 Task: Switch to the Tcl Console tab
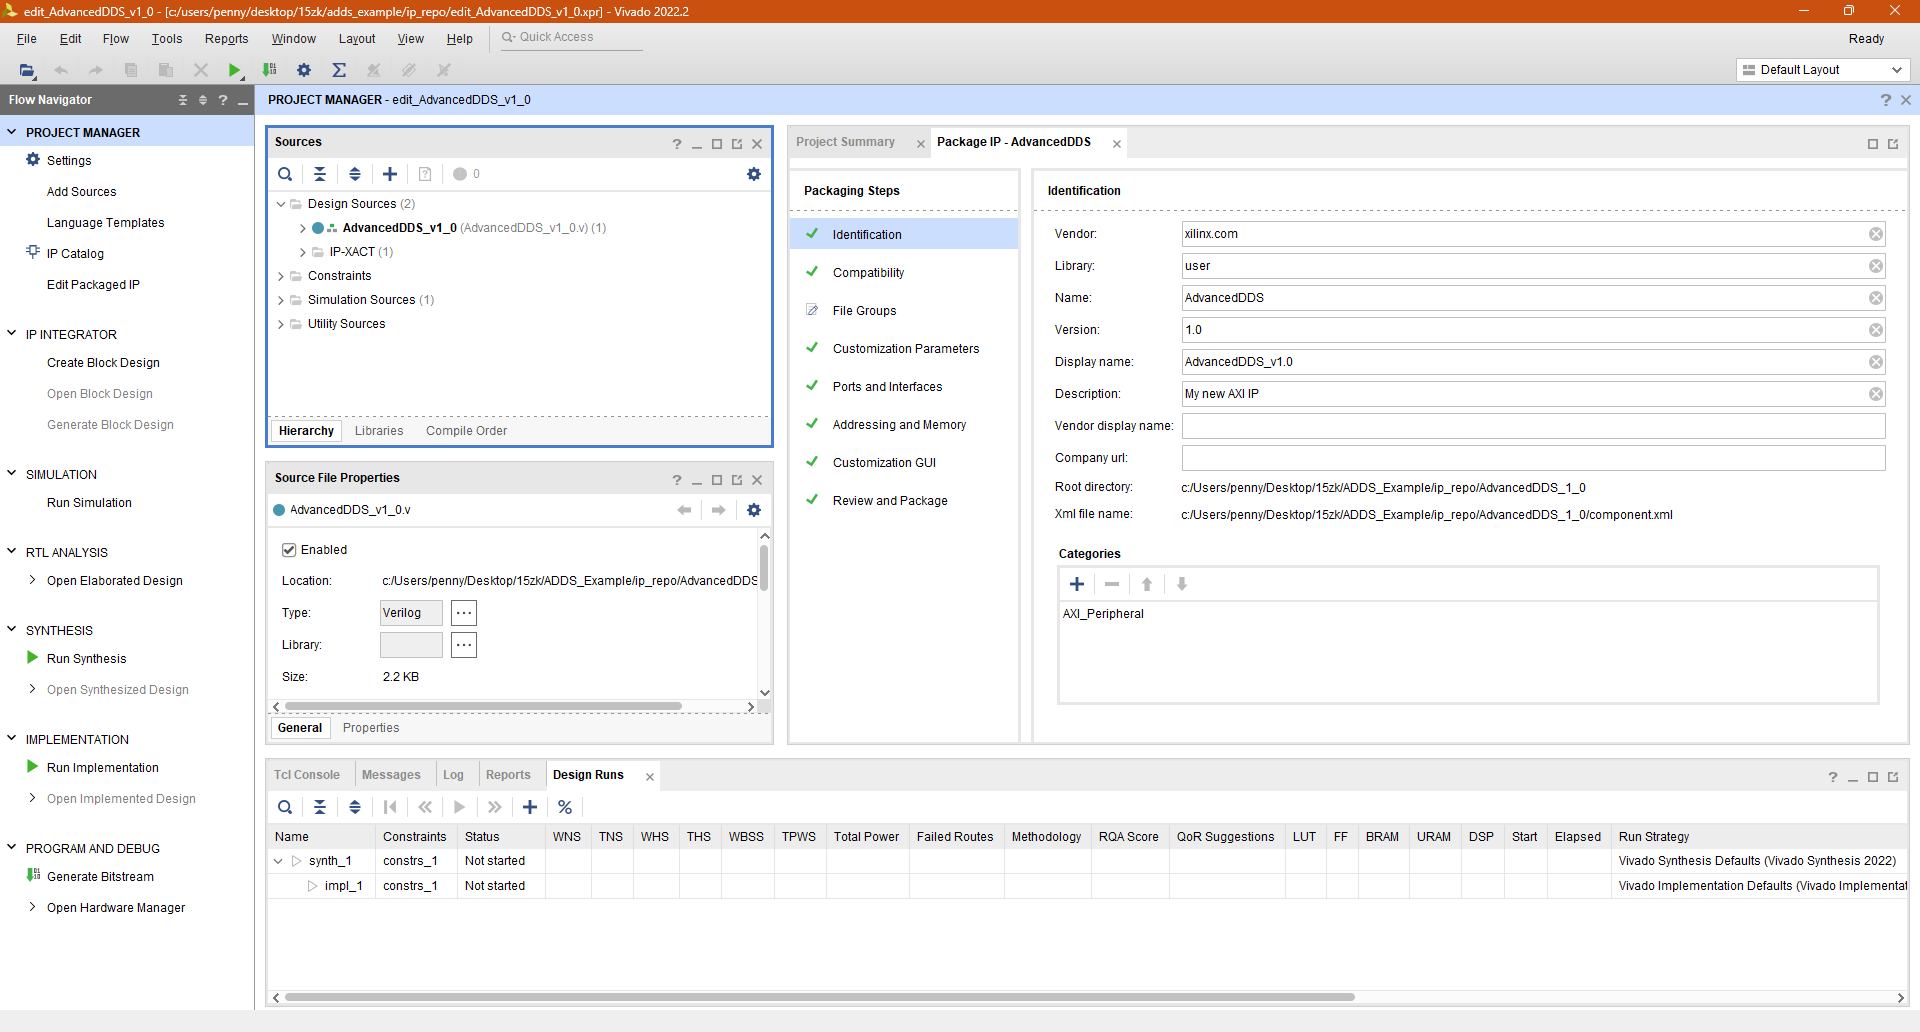pos(306,775)
